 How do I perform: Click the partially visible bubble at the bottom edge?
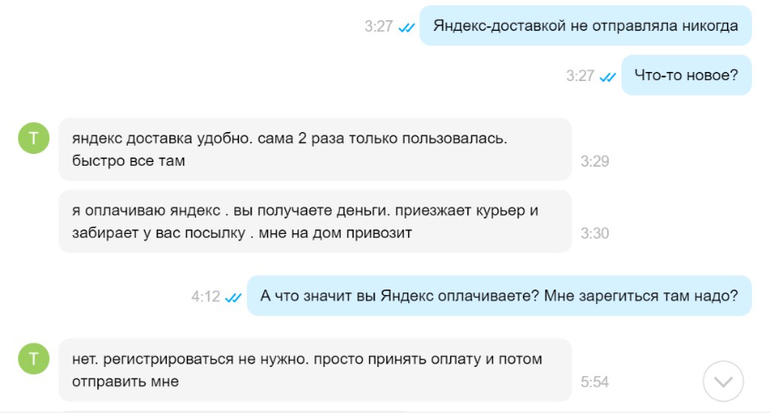315,413
